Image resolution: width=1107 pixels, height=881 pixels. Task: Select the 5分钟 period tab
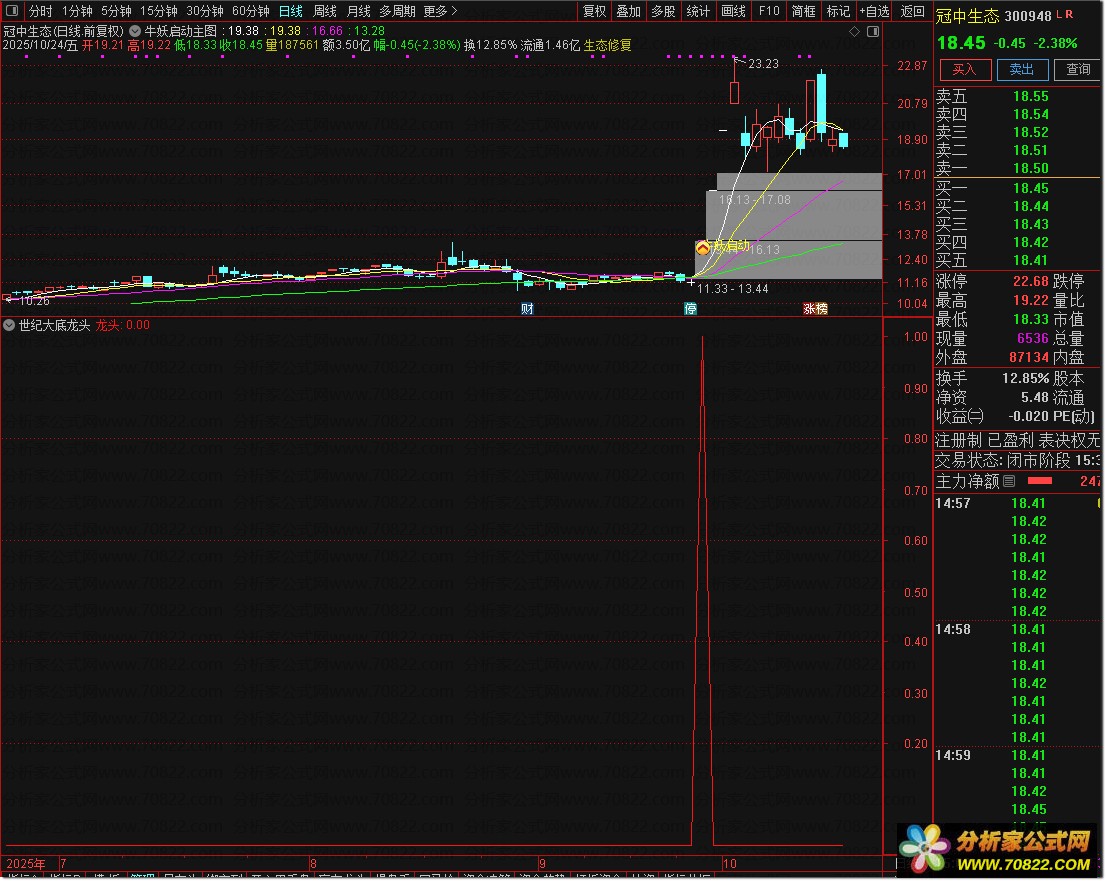point(116,11)
